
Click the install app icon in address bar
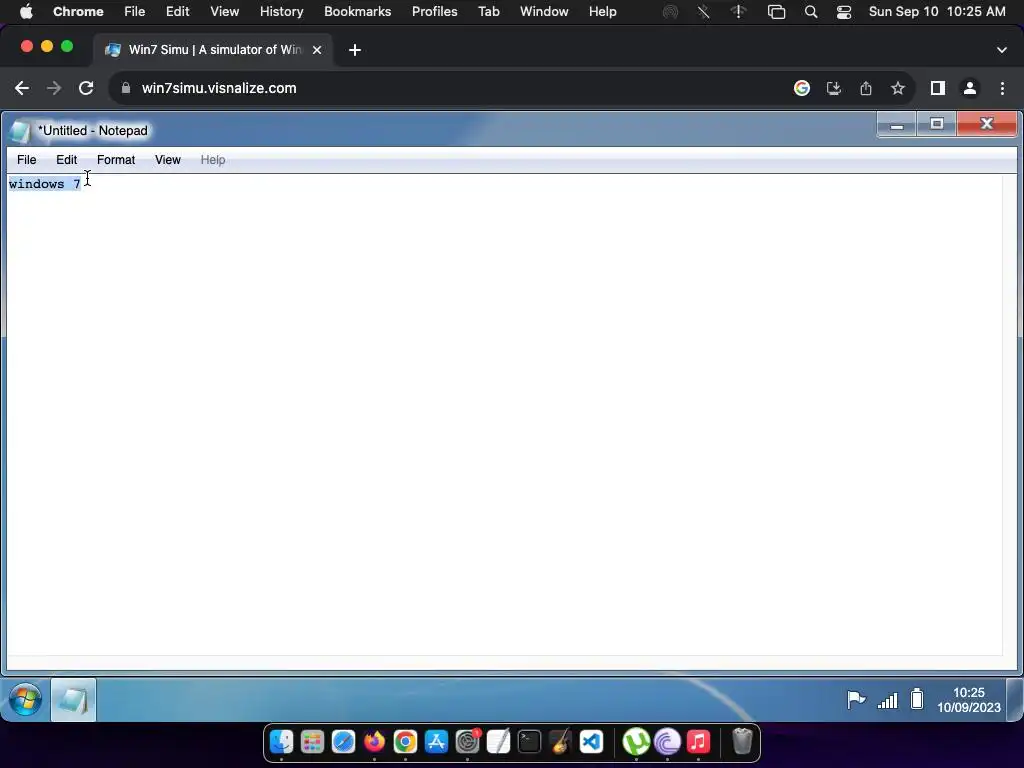834,88
